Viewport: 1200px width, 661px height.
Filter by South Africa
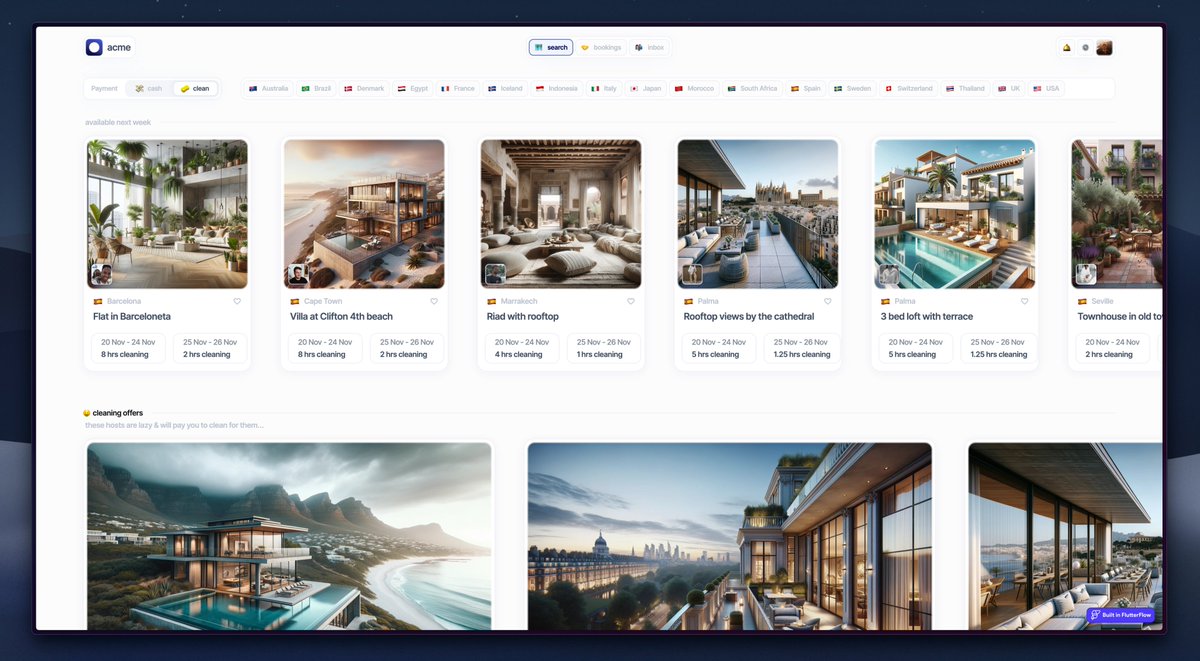coord(753,88)
